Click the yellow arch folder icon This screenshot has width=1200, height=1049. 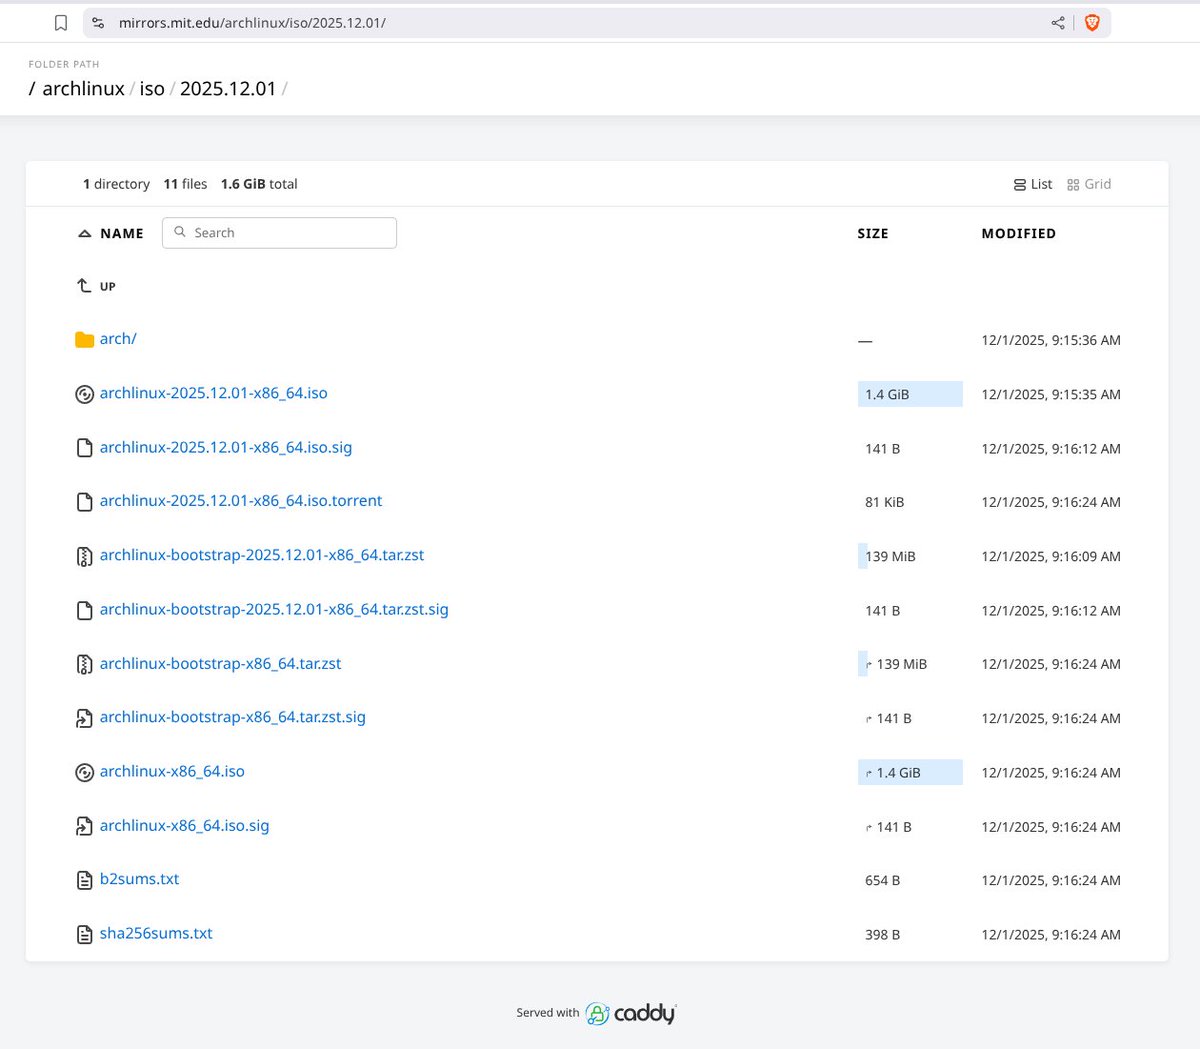click(x=84, y=340)
